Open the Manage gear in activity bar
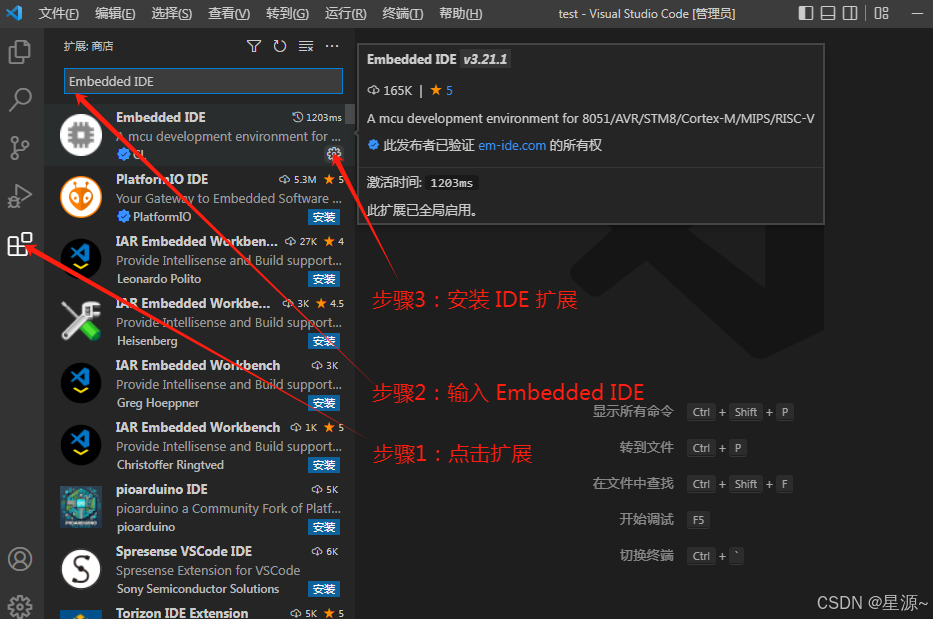The width and height of the screenshot is (933, 619). [20, 606]
